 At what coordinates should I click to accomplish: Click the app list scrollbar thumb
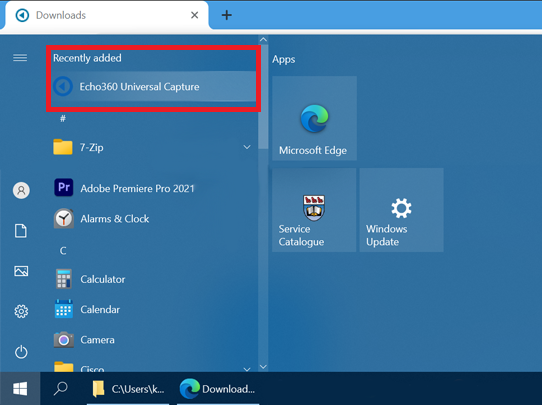click(263, 97)
